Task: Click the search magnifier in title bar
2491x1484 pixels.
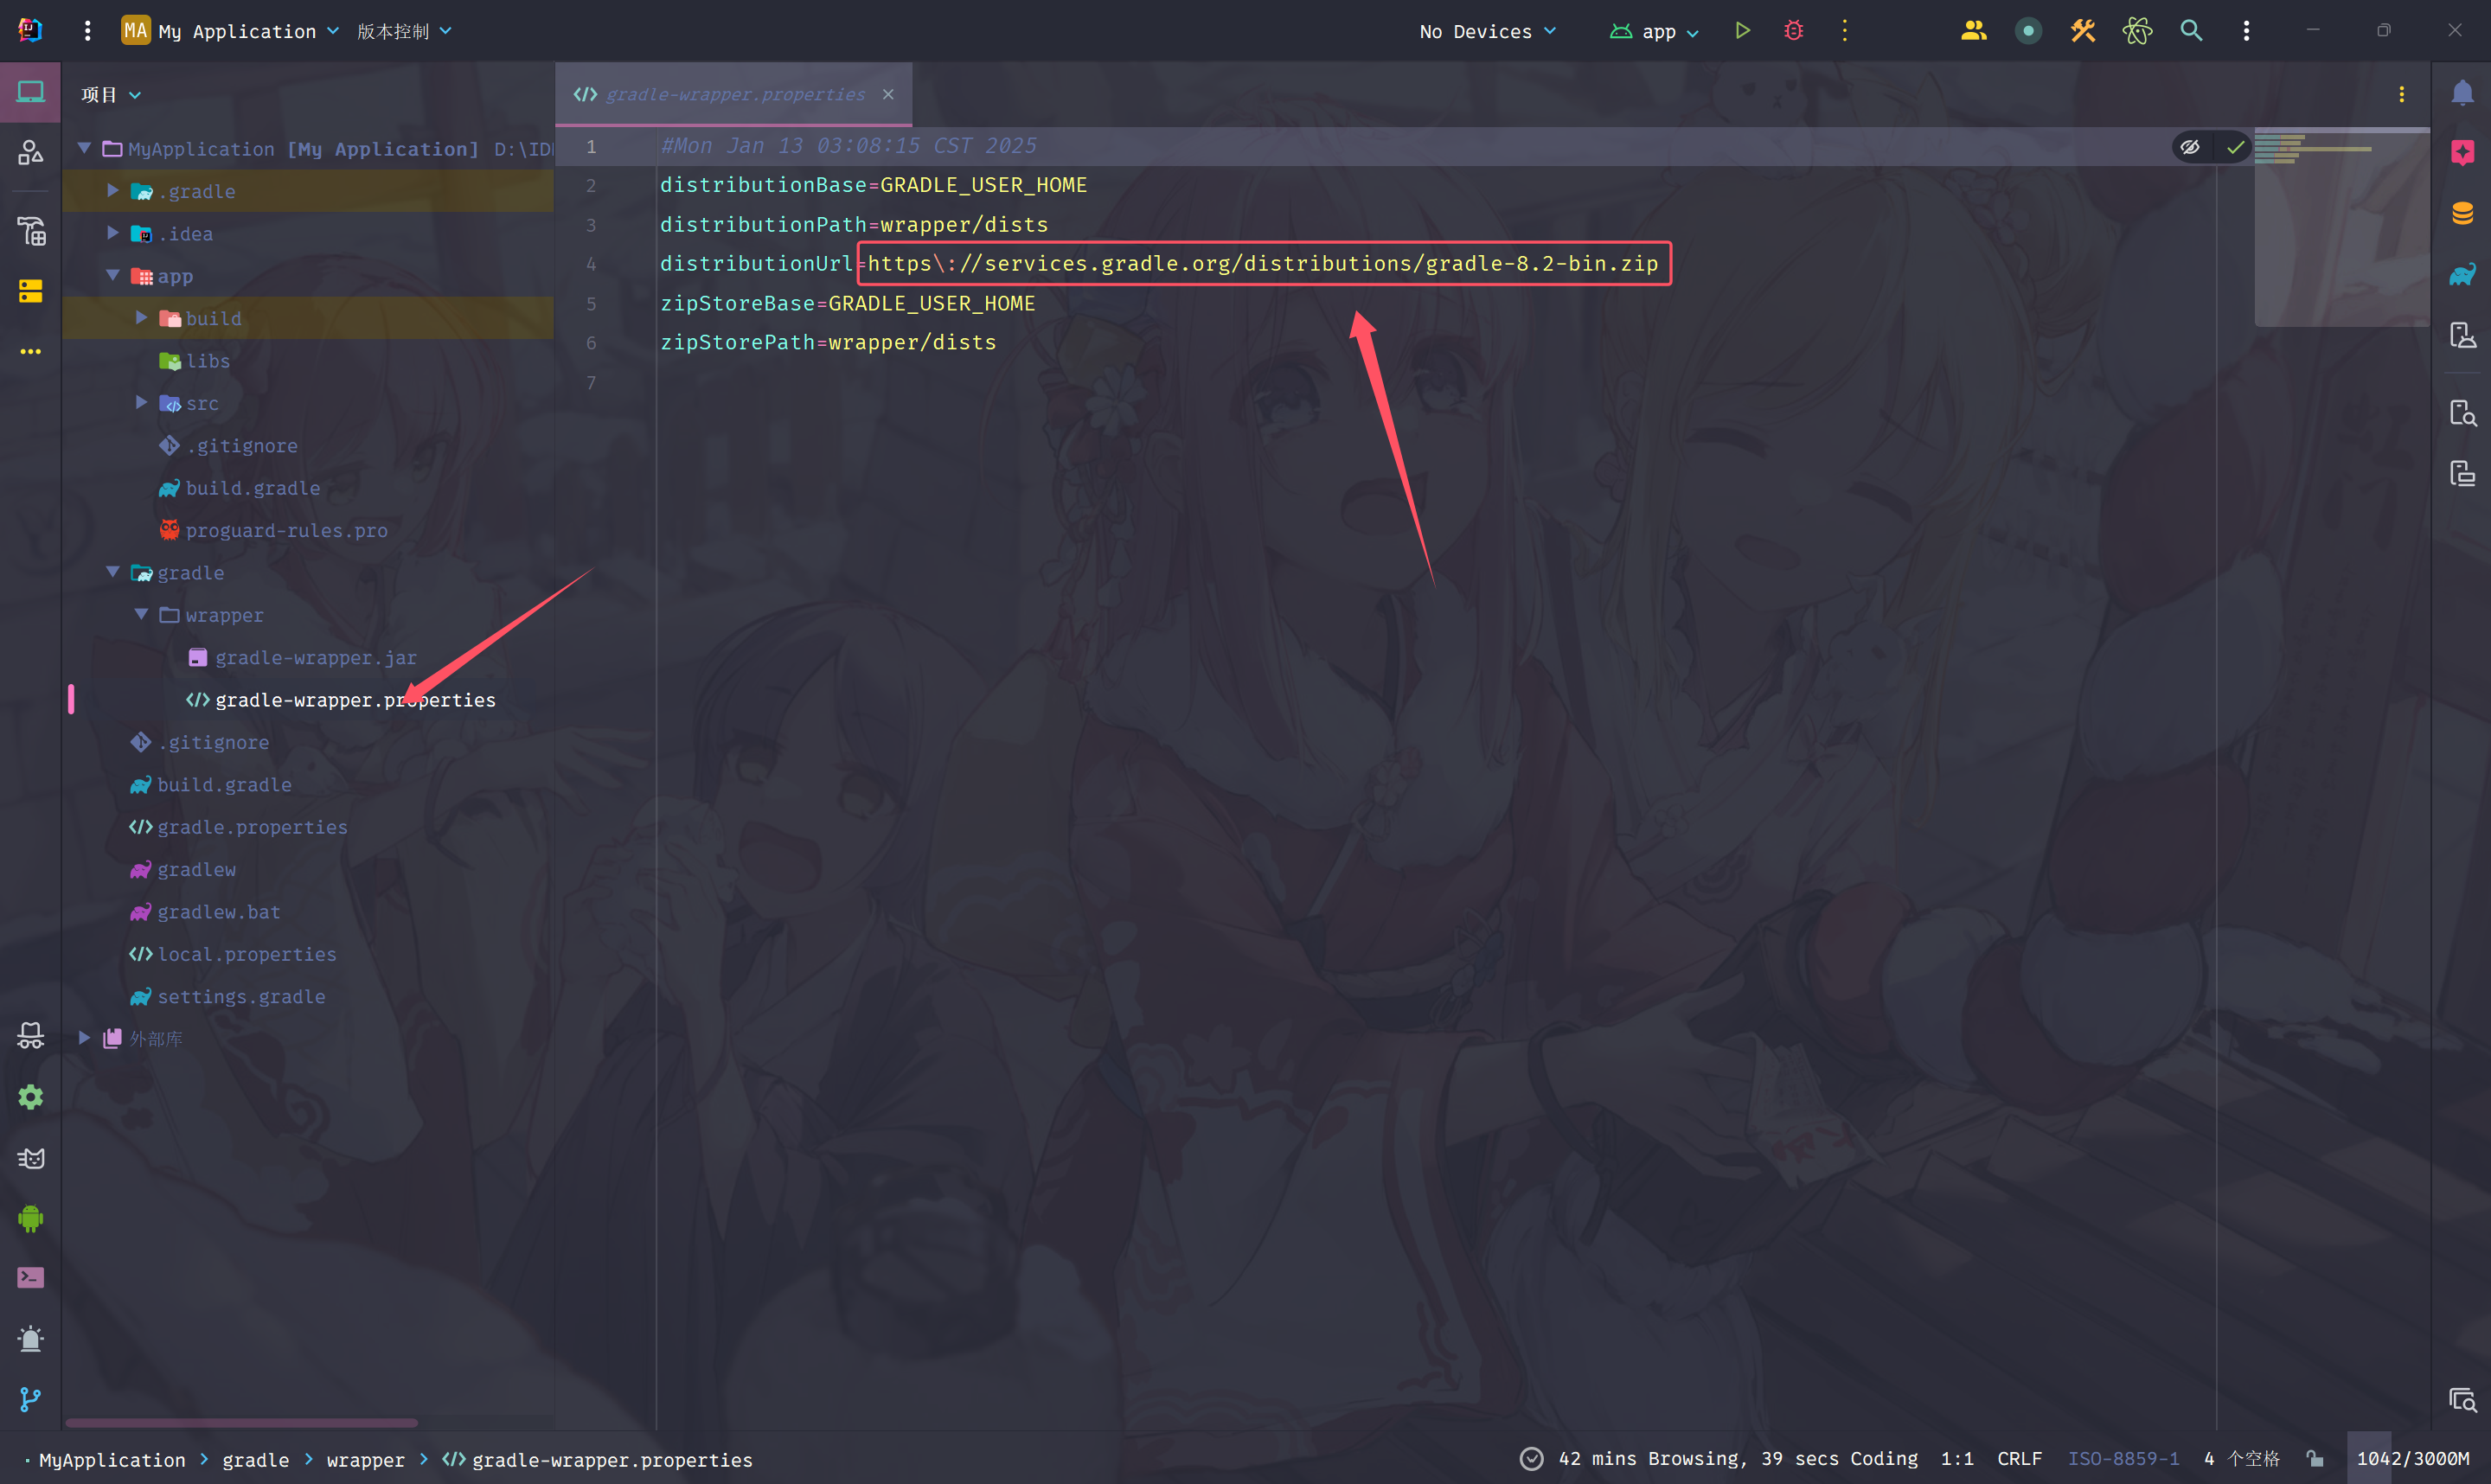Action: coord(2191,31)
